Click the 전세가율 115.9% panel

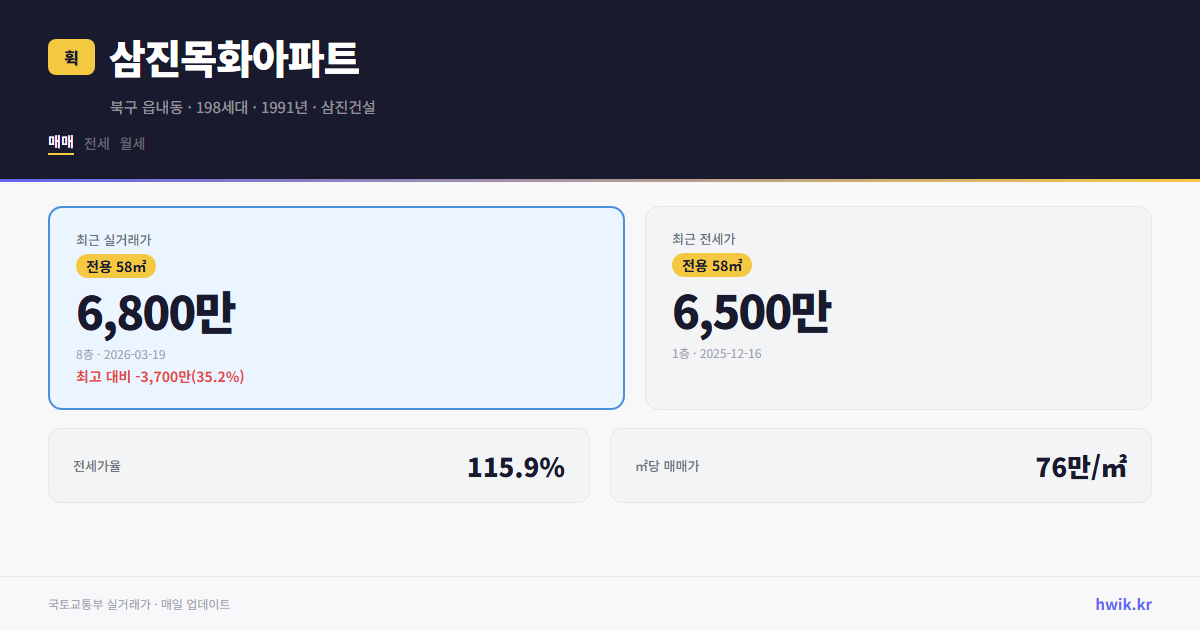[319, 465]
